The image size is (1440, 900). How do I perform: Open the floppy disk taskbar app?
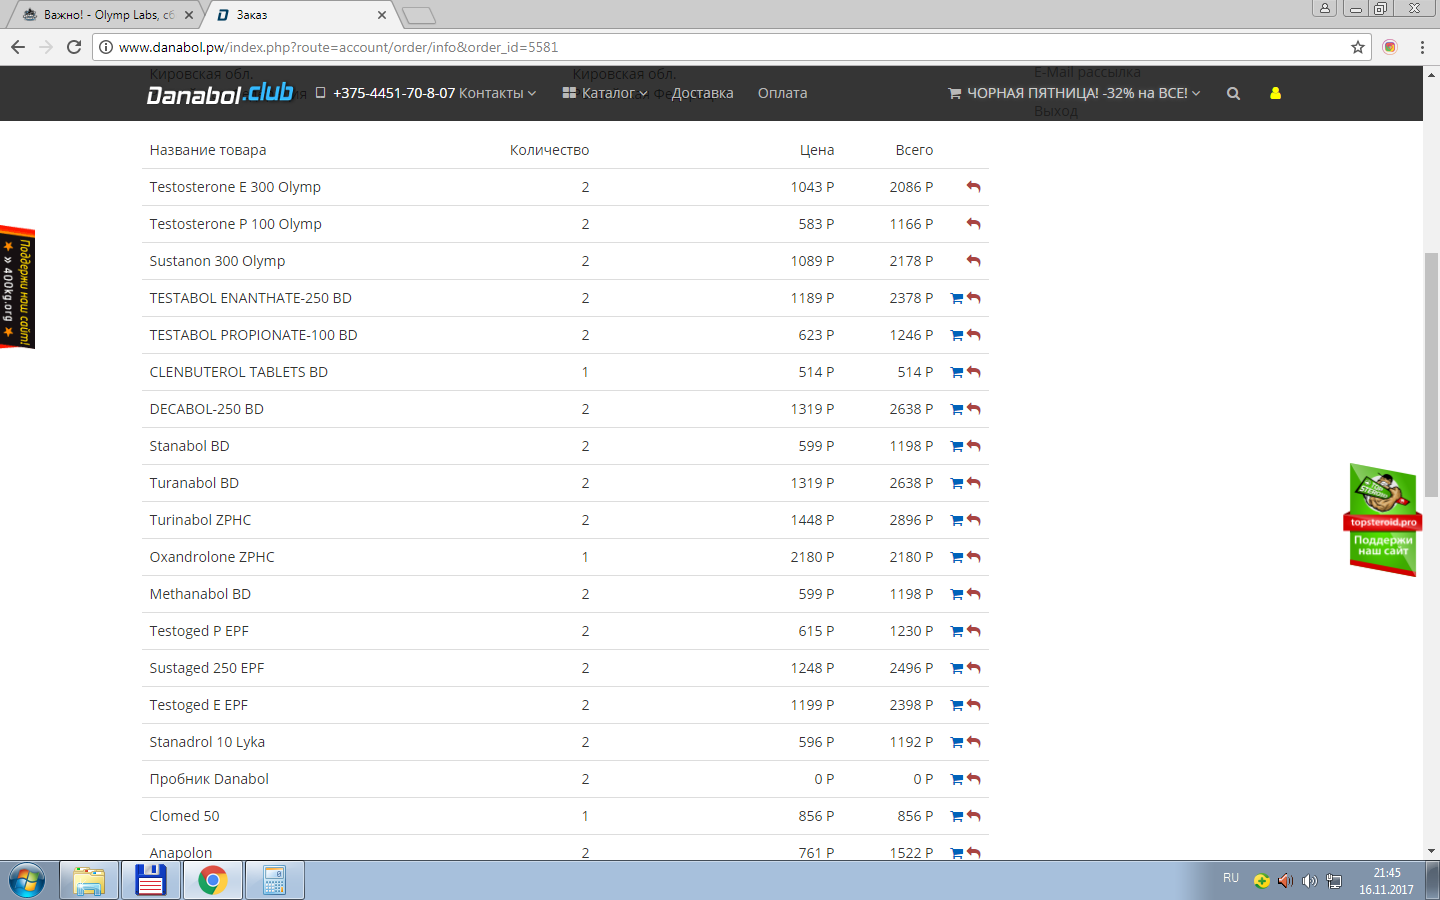(151, 881)
